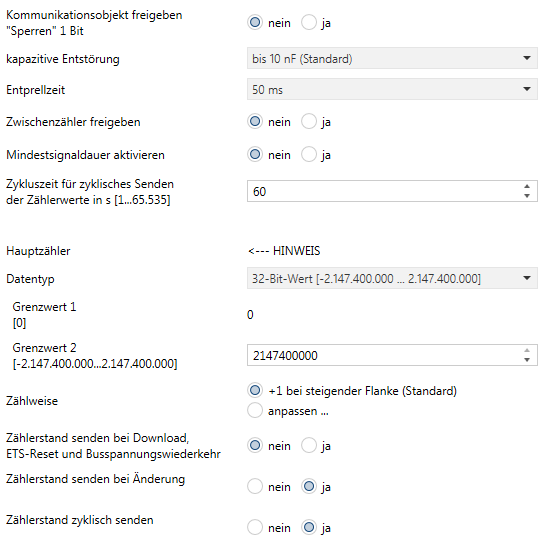Click the Zykluszeit input field showing 60
This screenshot has width=558, height=550.
pos(384,191)
